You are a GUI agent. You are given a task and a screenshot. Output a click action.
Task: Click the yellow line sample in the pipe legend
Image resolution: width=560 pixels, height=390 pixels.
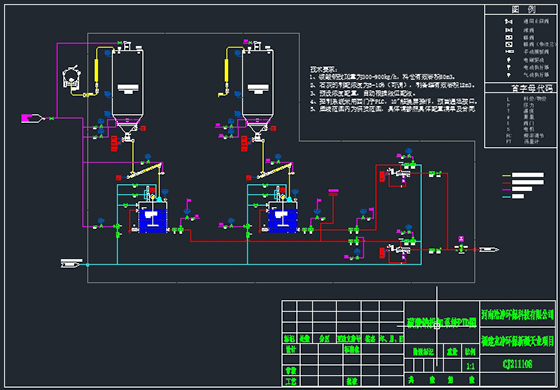(x=506, y=175)
